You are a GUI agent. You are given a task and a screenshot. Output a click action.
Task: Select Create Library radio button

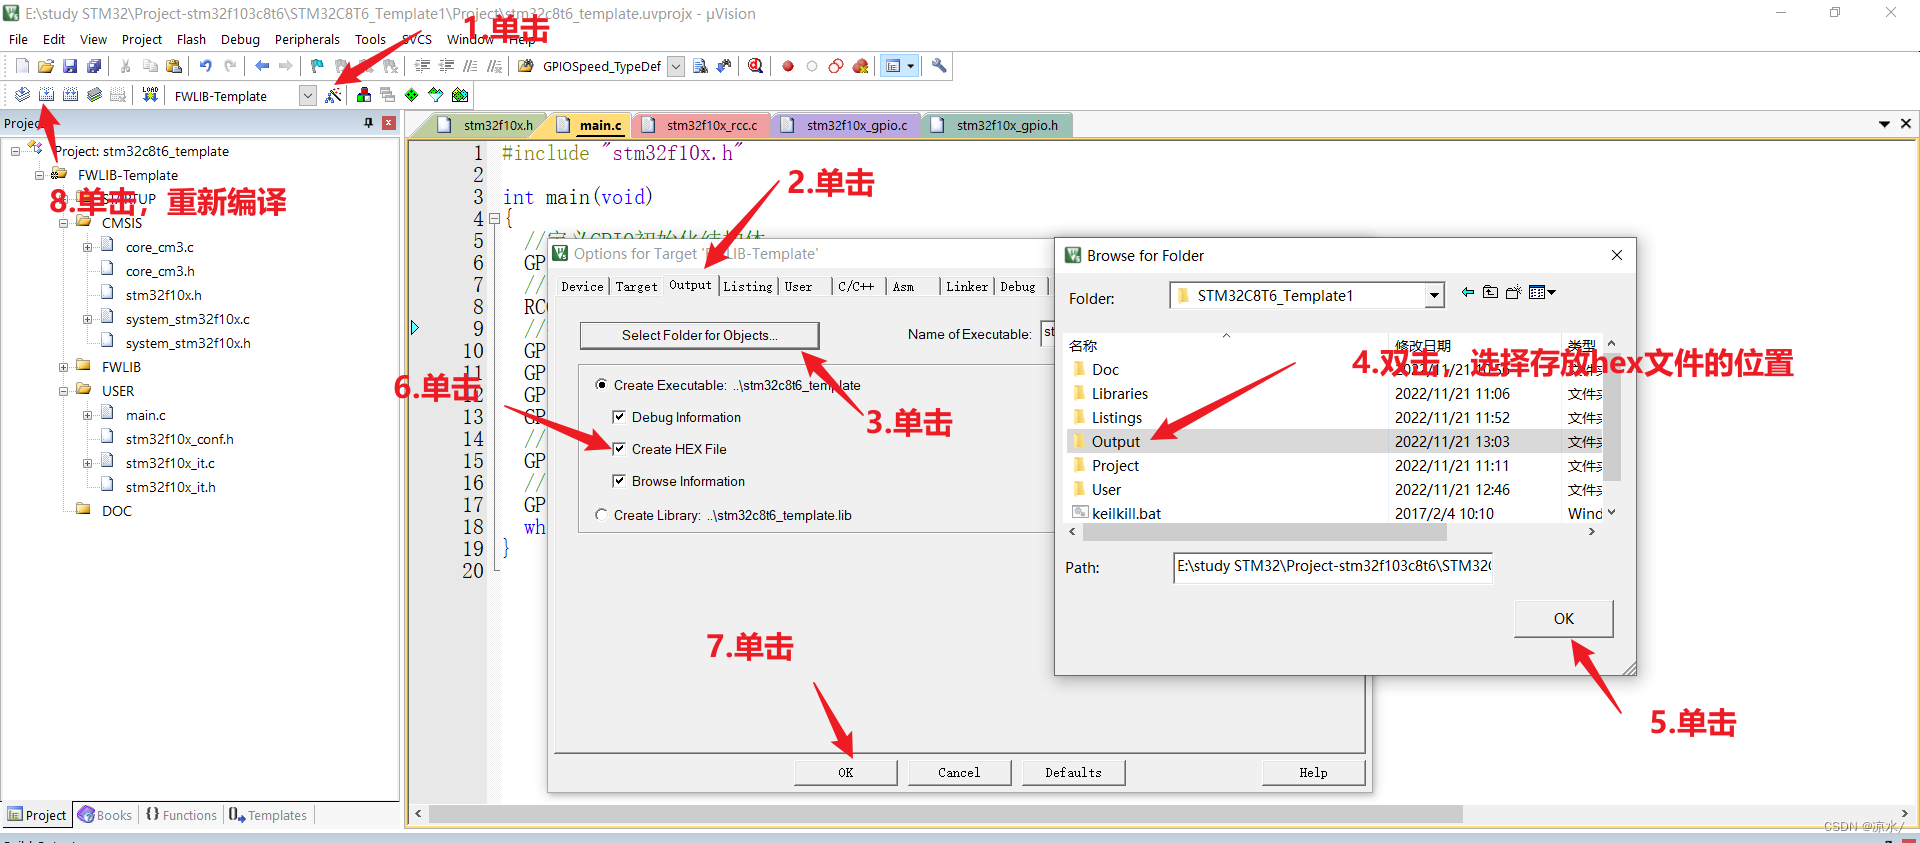[601, 515]
